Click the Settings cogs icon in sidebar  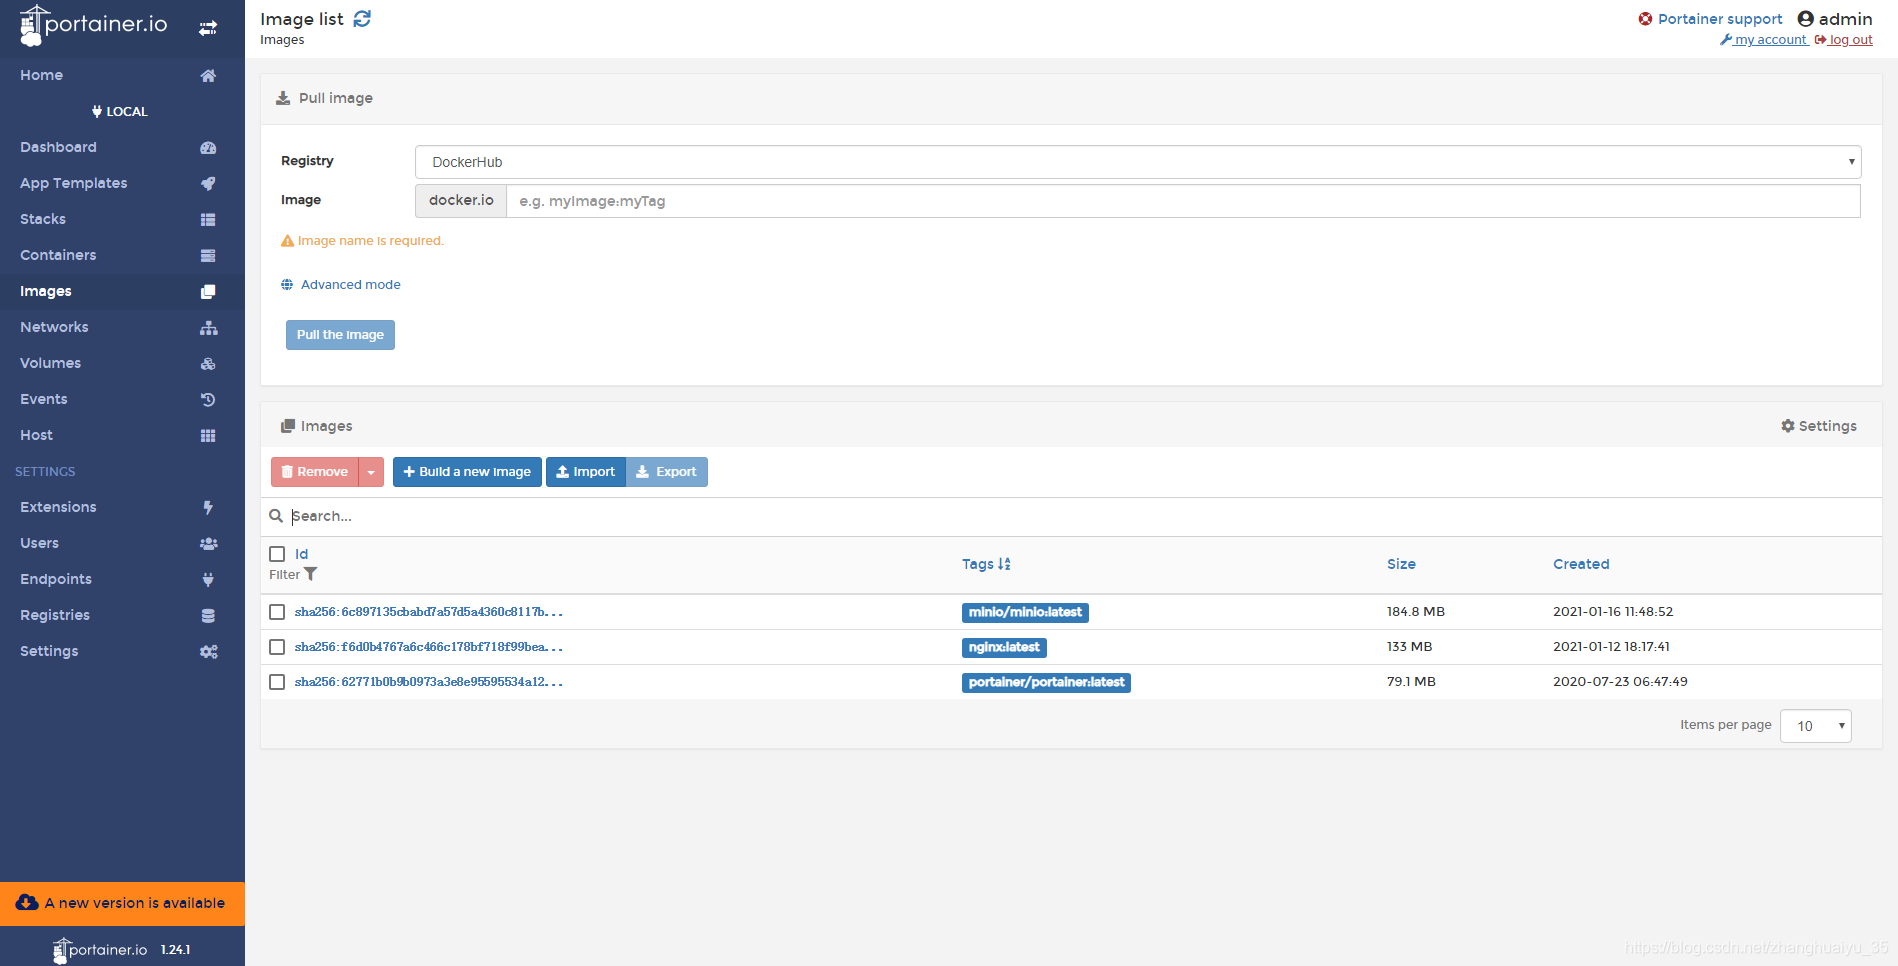point(208,652)
